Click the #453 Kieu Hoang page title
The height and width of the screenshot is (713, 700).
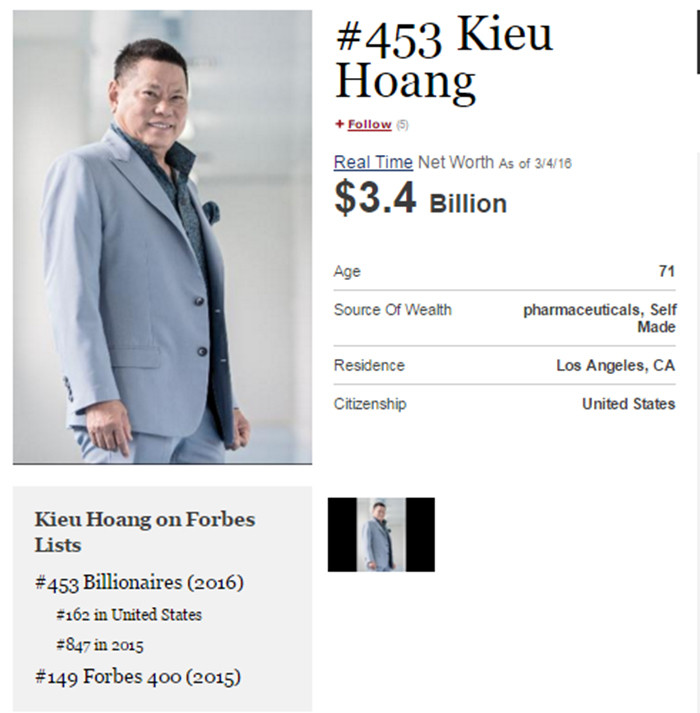click(444, 59)
